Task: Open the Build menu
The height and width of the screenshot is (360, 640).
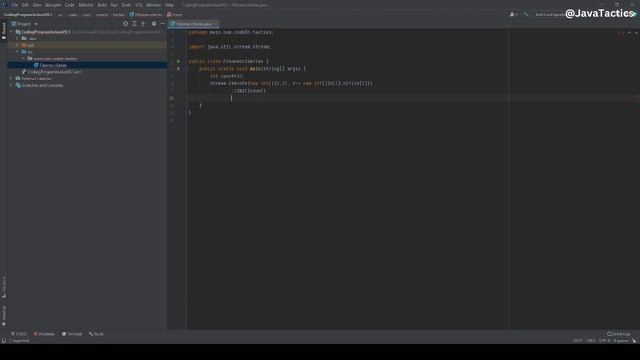Action: [102, 5]
